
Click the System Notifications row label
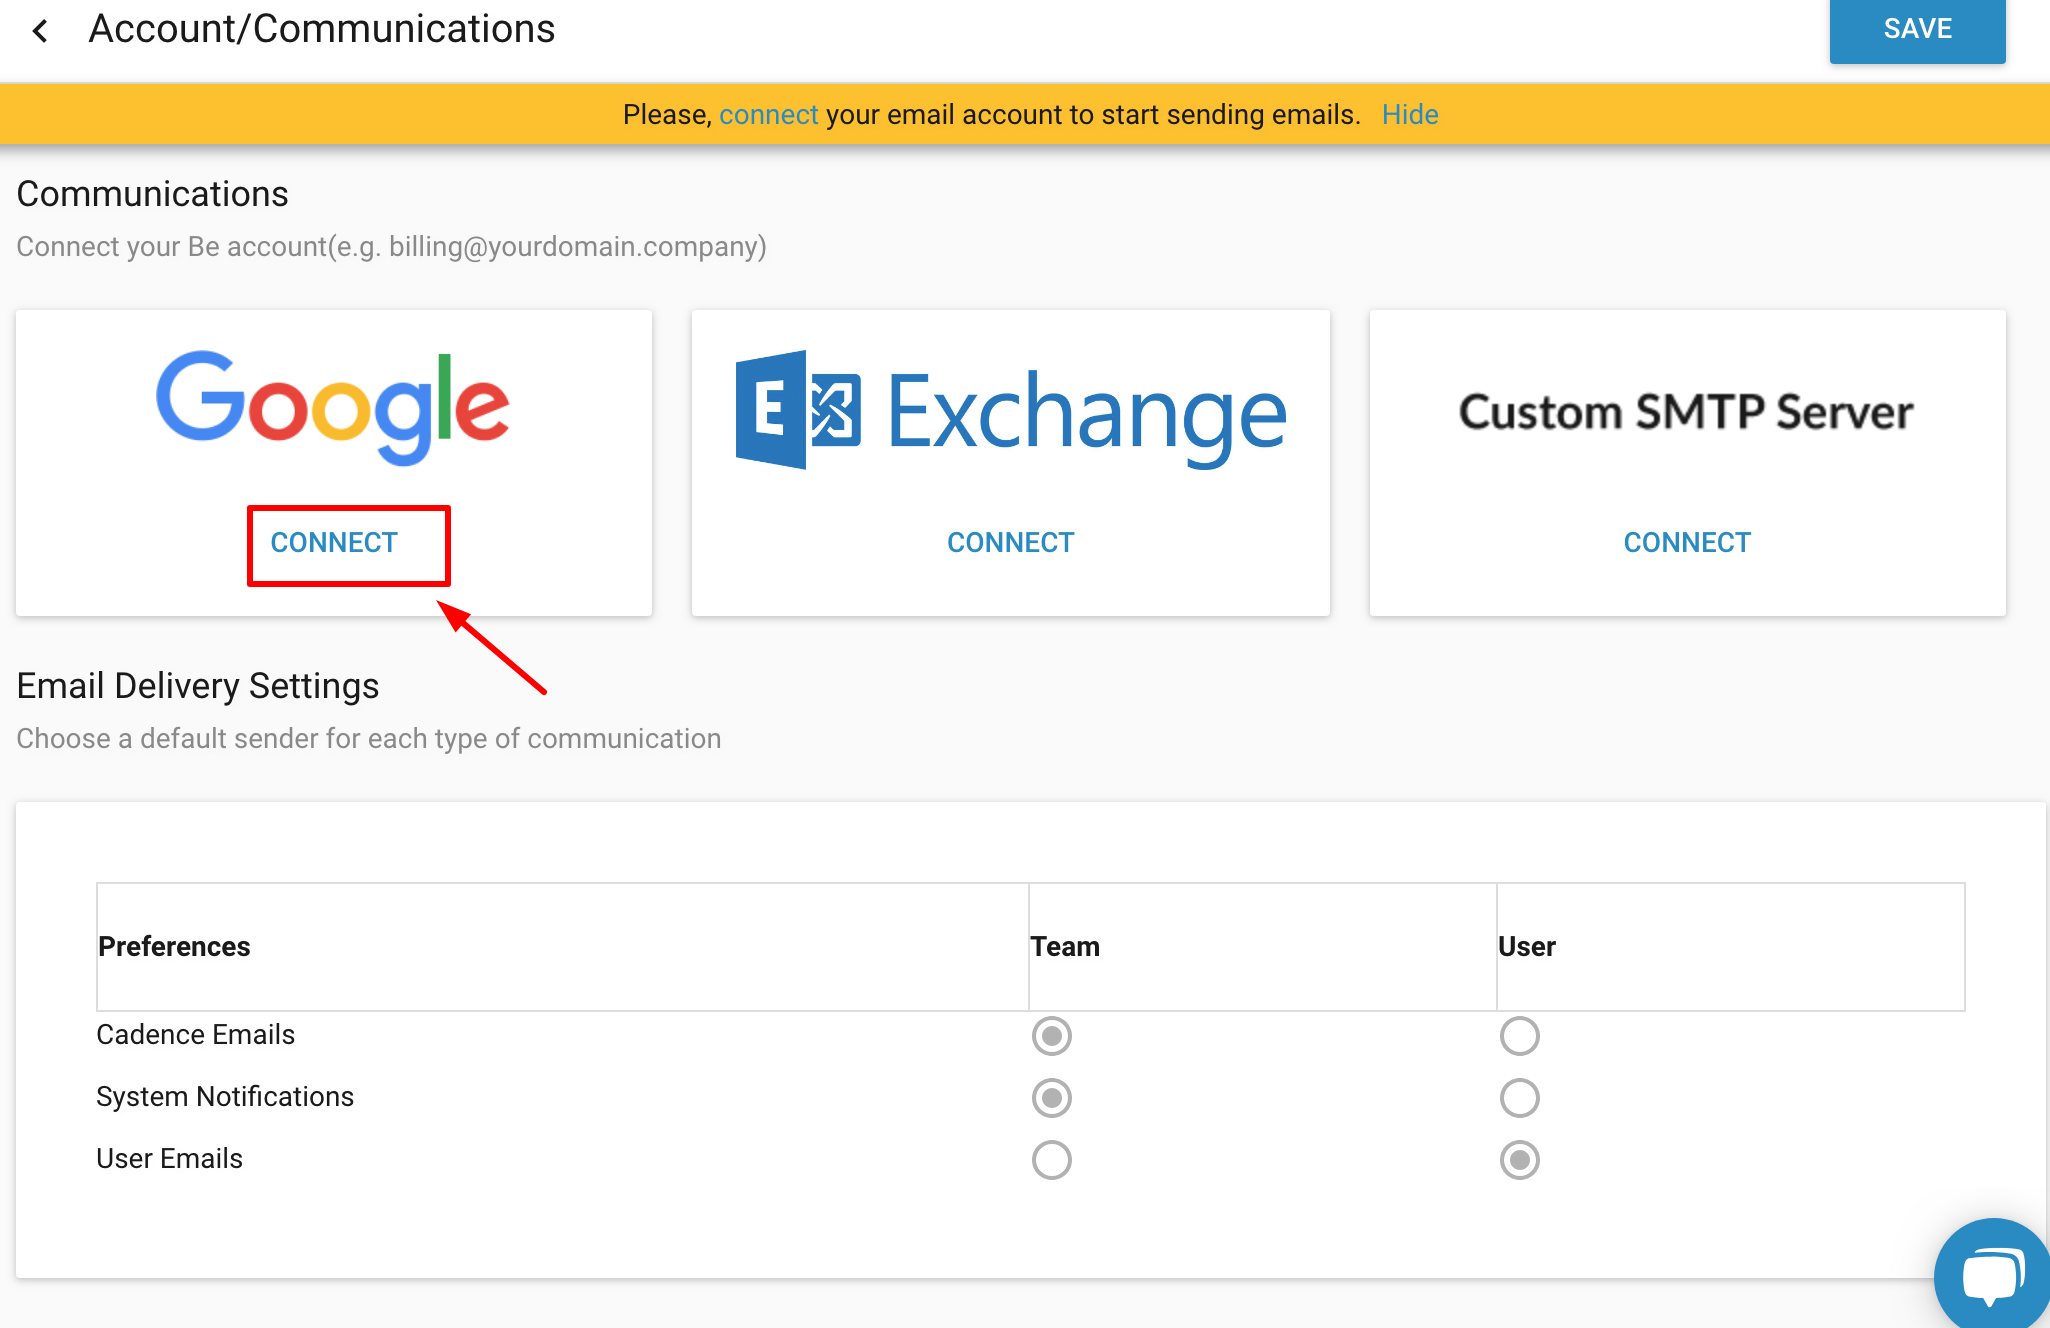pos(225,1097)
